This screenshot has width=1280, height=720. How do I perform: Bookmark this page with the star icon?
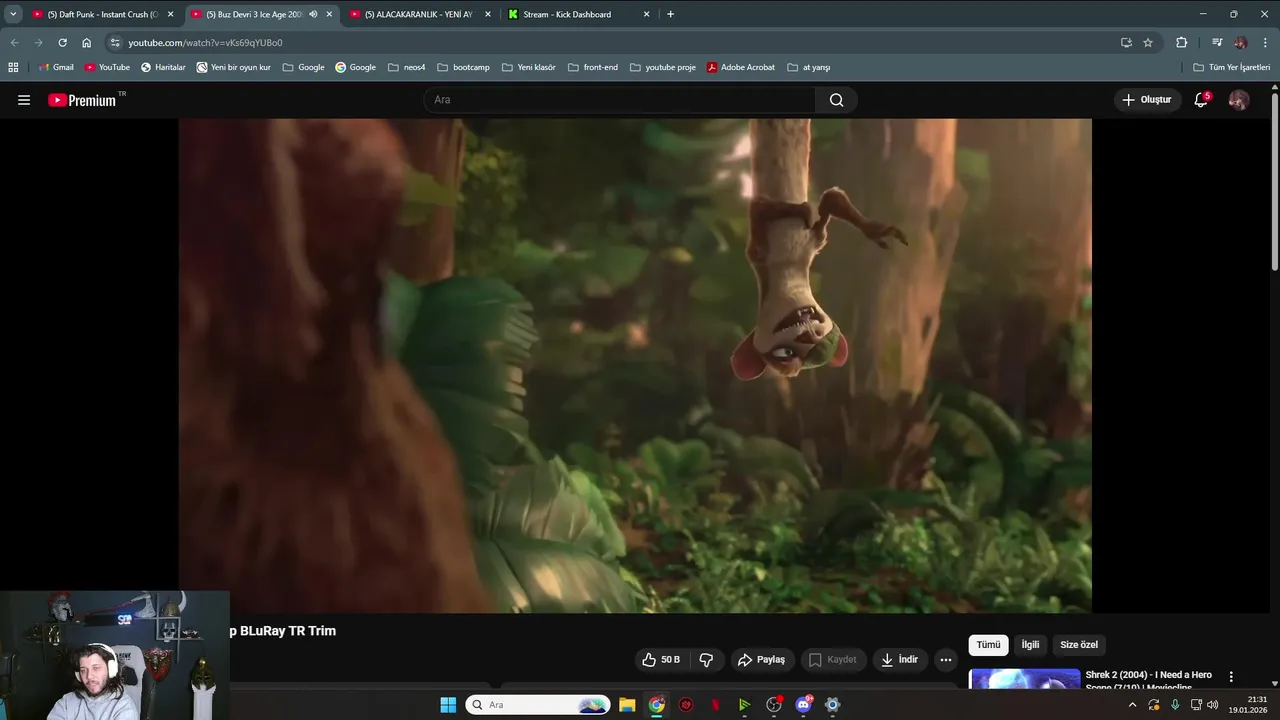point(1148,43)
